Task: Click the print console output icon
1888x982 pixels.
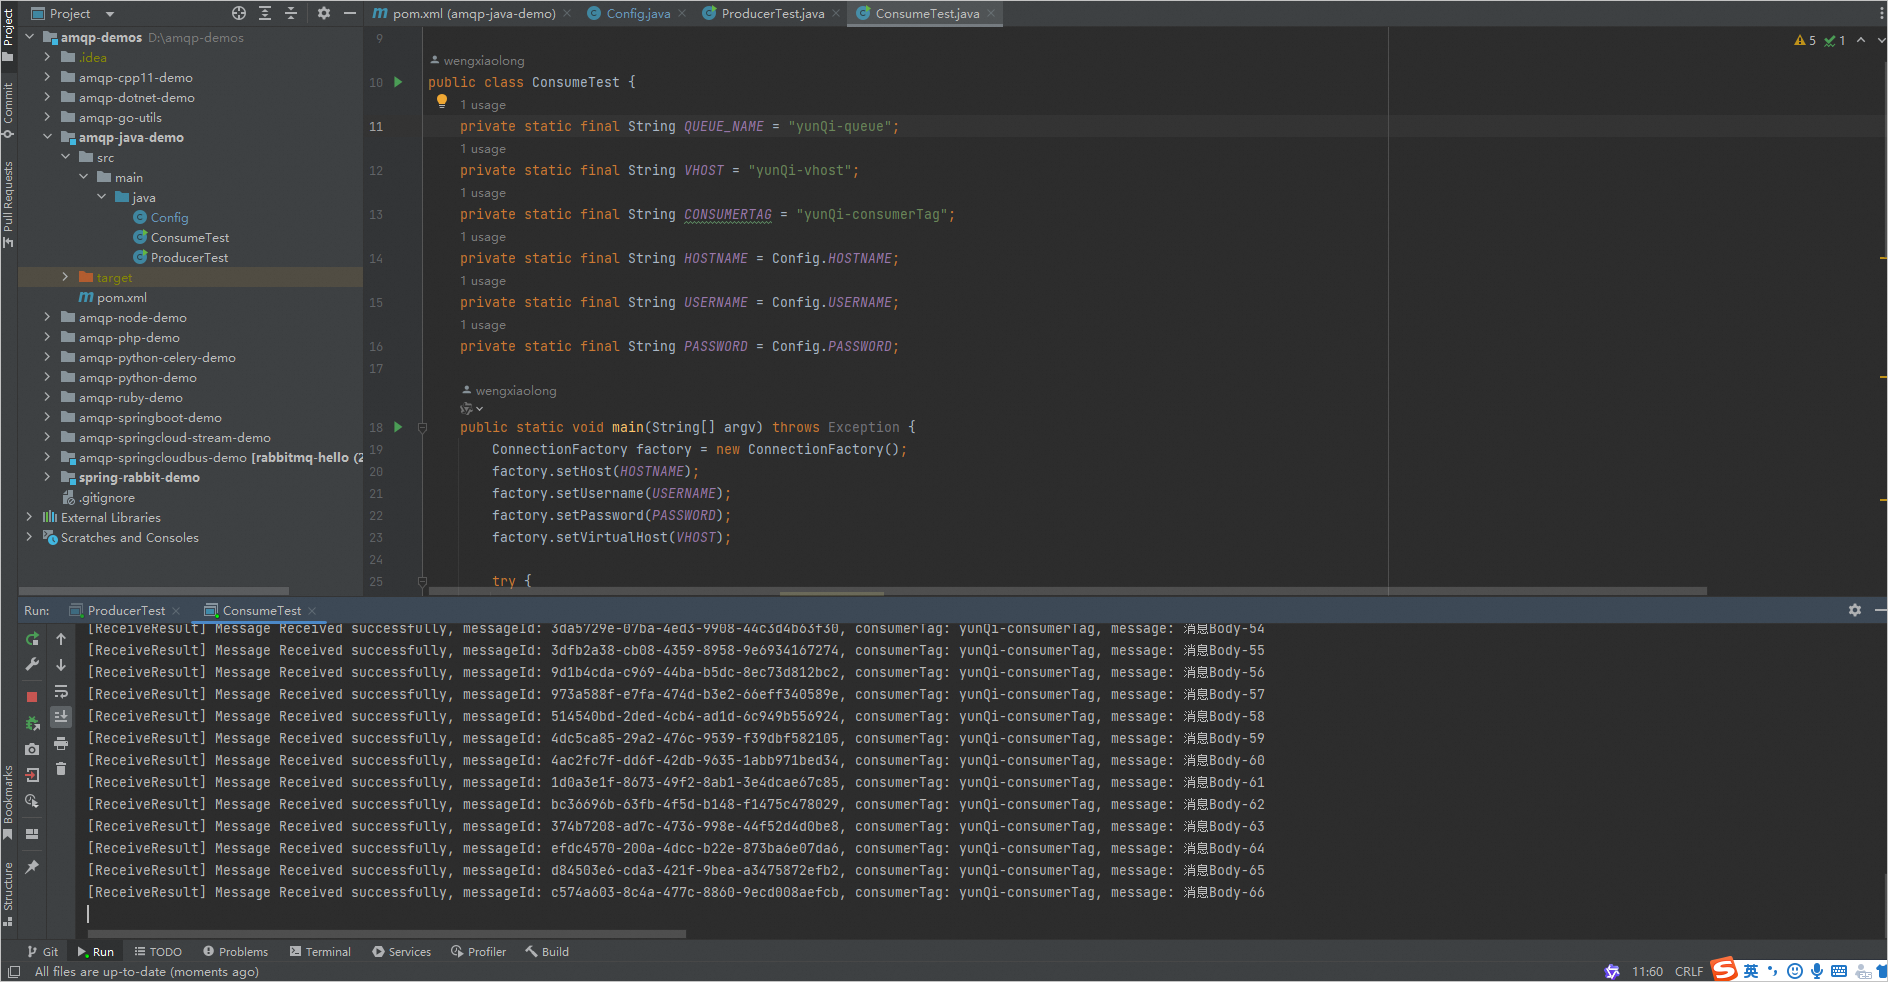Action: click(x=61, y=744)
